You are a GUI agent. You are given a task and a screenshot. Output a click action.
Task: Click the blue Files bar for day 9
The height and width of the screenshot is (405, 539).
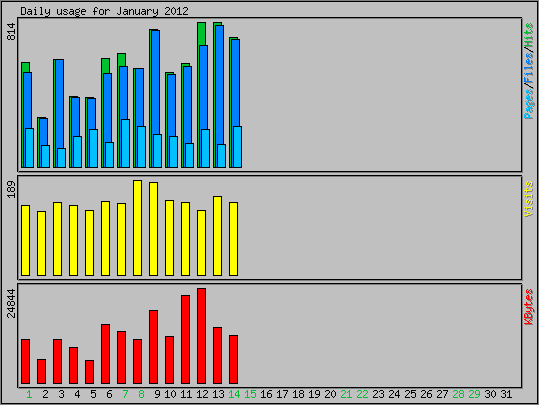tap(155, 82)
